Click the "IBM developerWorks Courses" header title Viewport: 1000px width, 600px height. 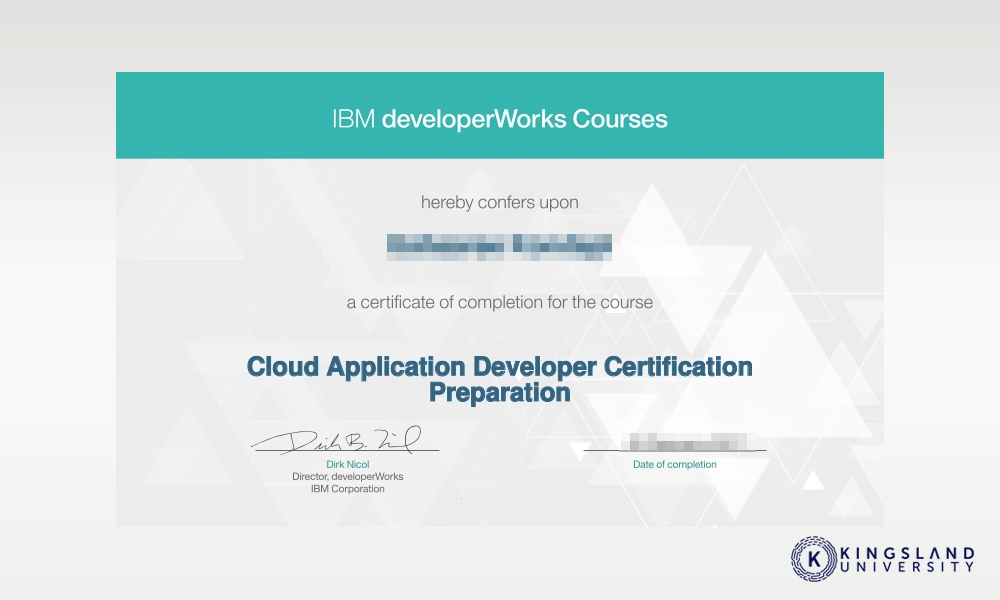[499, 119]
